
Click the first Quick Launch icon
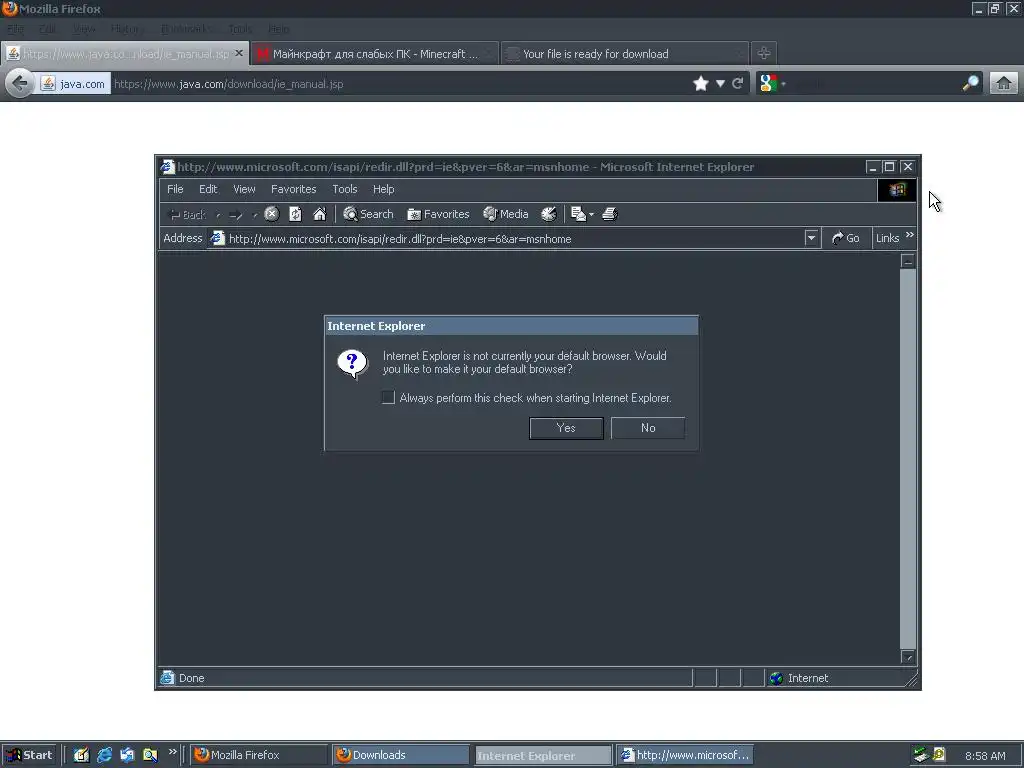click(x=81, y=755)
